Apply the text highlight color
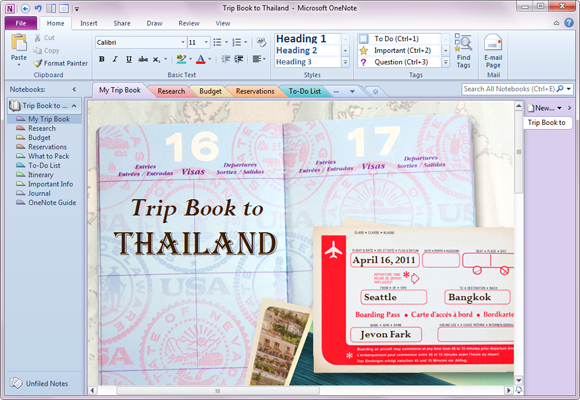 pyautogui.click(x=181, y=59)
